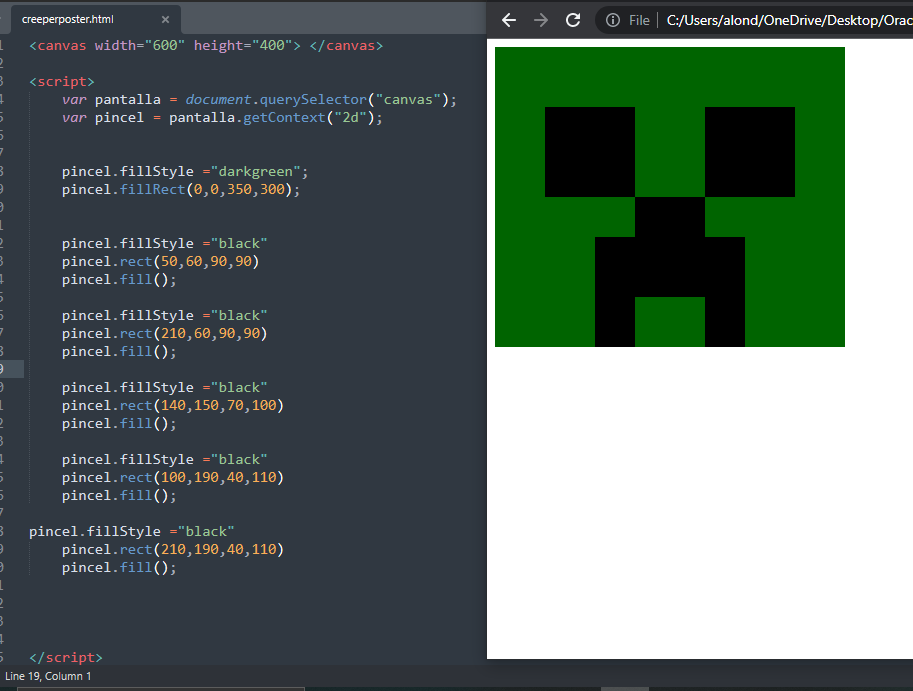Click the rect(210,60,90,90) line

pyautogui.click(x=164, y=334)
